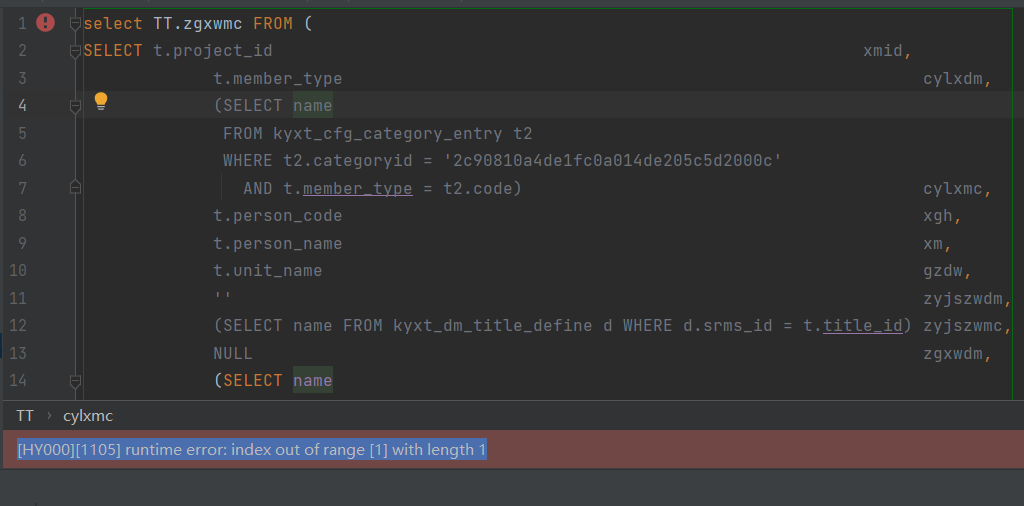Click the highlighted name column on line 14
1024x506 pixels.
pyautogui.click(x=312, y=381)
